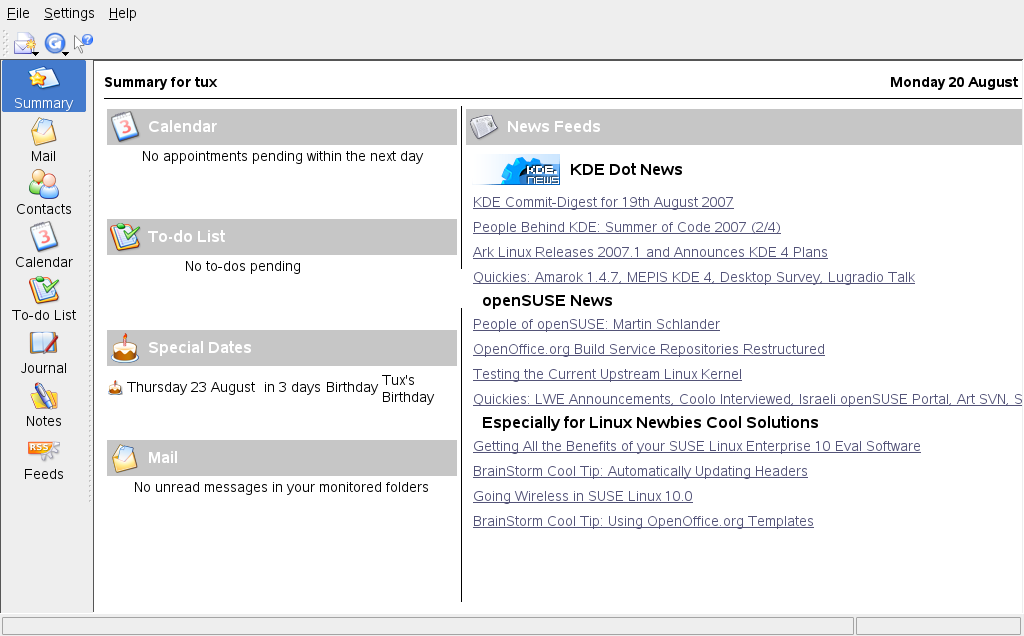
Task: Go to To-do List in sidebar
Action: (x=43, y=300)
